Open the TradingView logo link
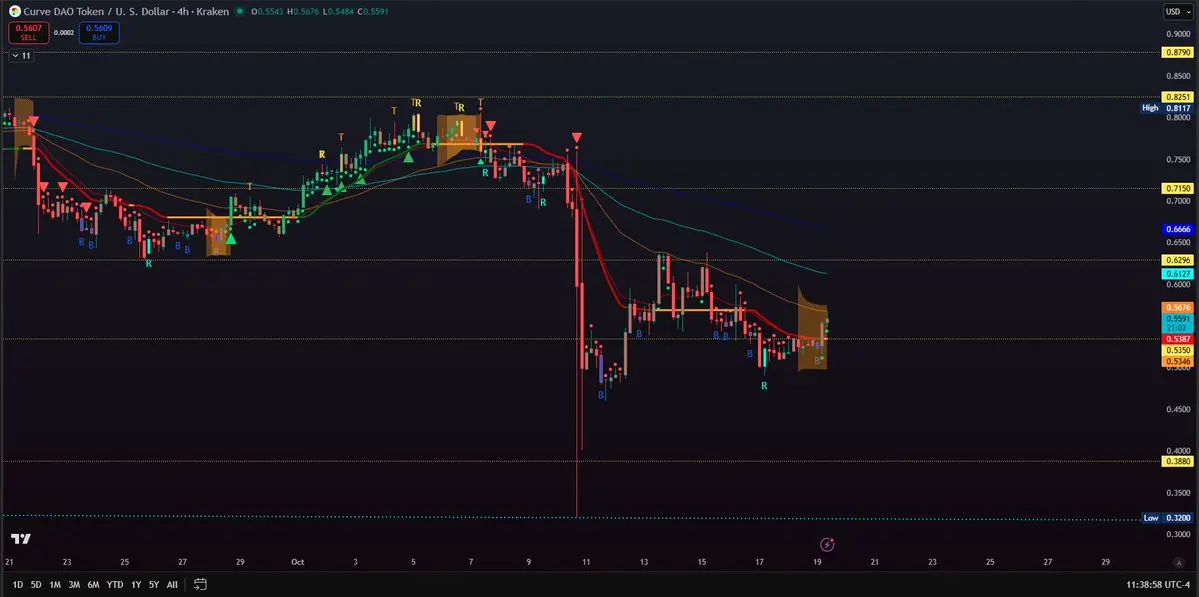1199x597 pixels. click(21, 539)
